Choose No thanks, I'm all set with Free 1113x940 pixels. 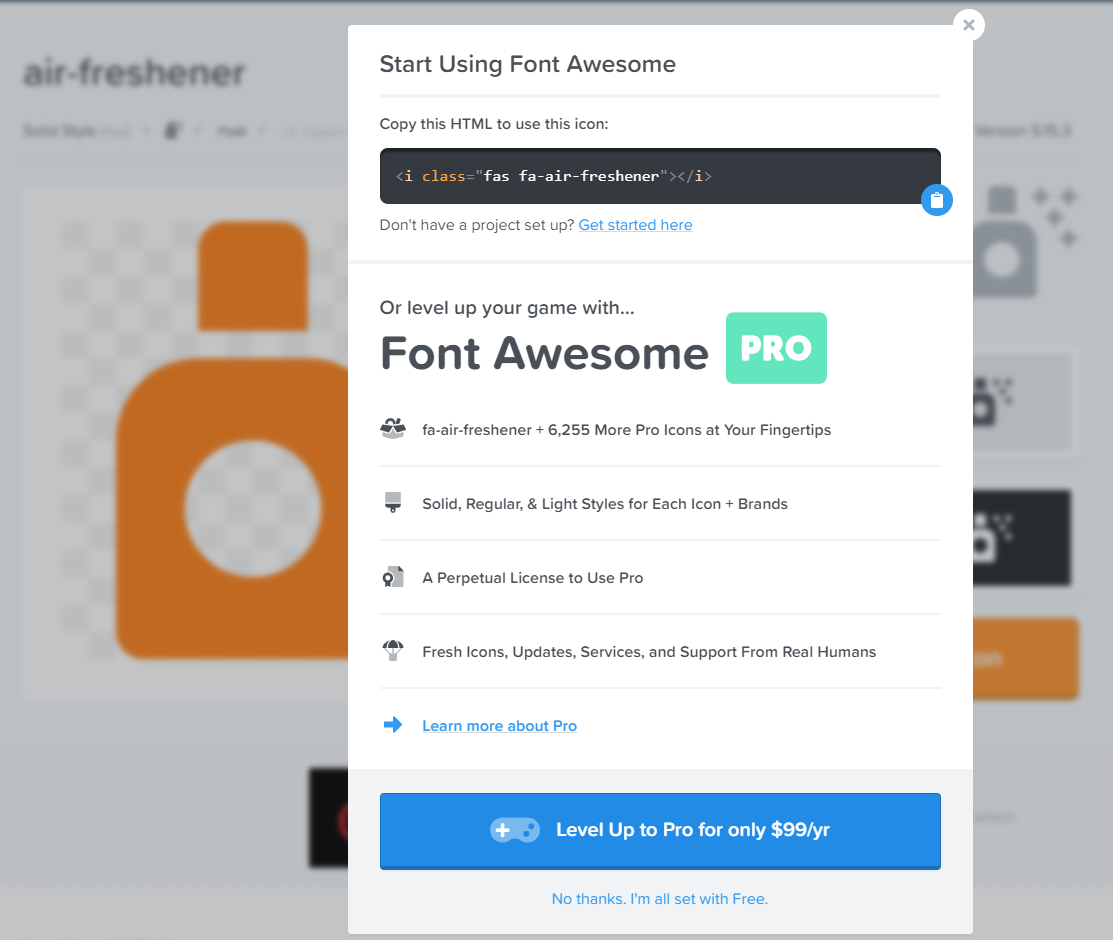(x=659, y=899)
